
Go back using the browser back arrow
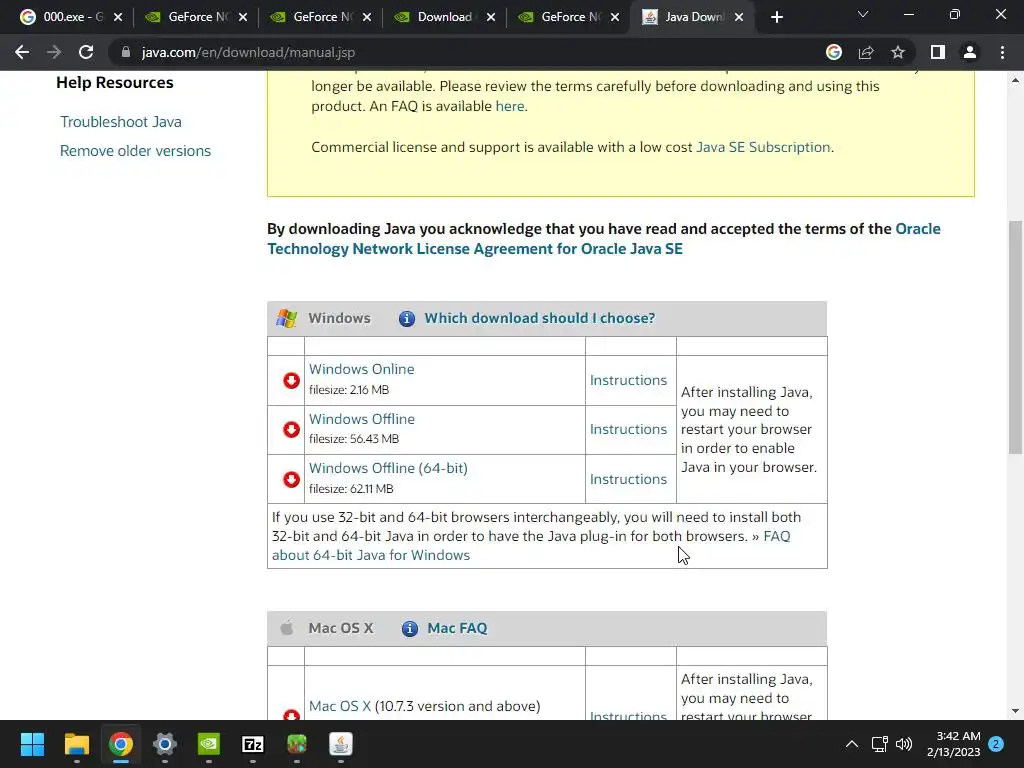22,52
